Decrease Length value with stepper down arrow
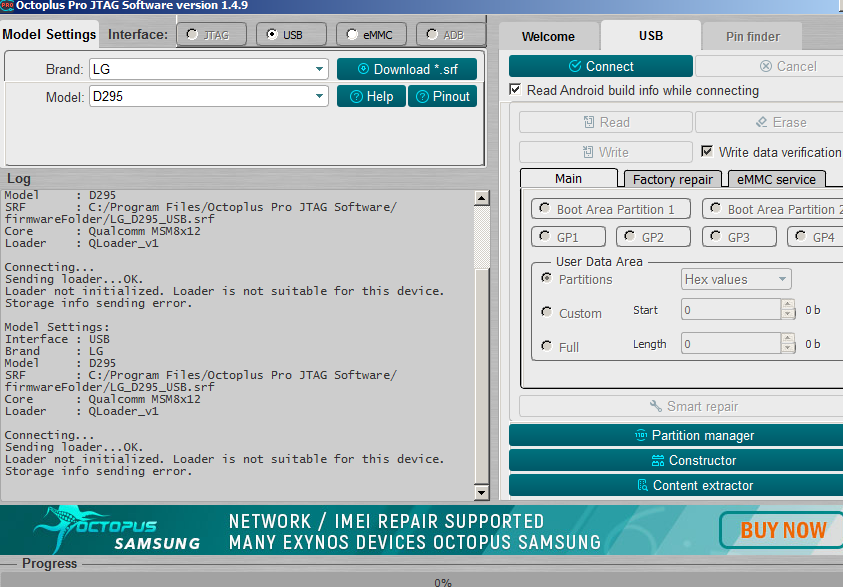 tap(788, 348)
